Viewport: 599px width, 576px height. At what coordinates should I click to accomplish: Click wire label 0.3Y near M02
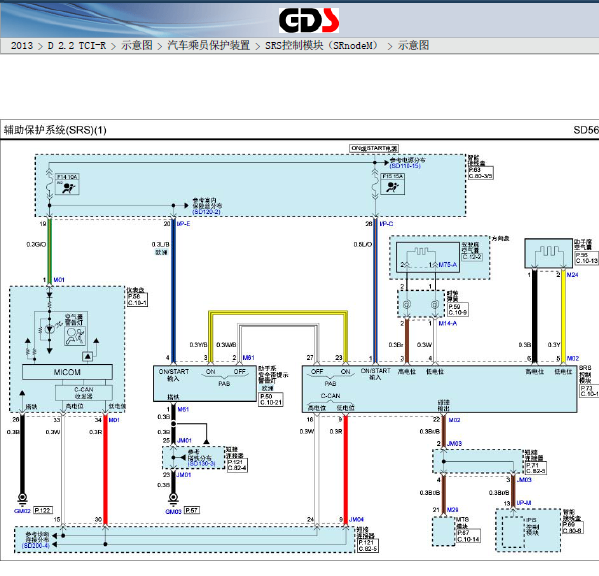click(x=554, y=345)
